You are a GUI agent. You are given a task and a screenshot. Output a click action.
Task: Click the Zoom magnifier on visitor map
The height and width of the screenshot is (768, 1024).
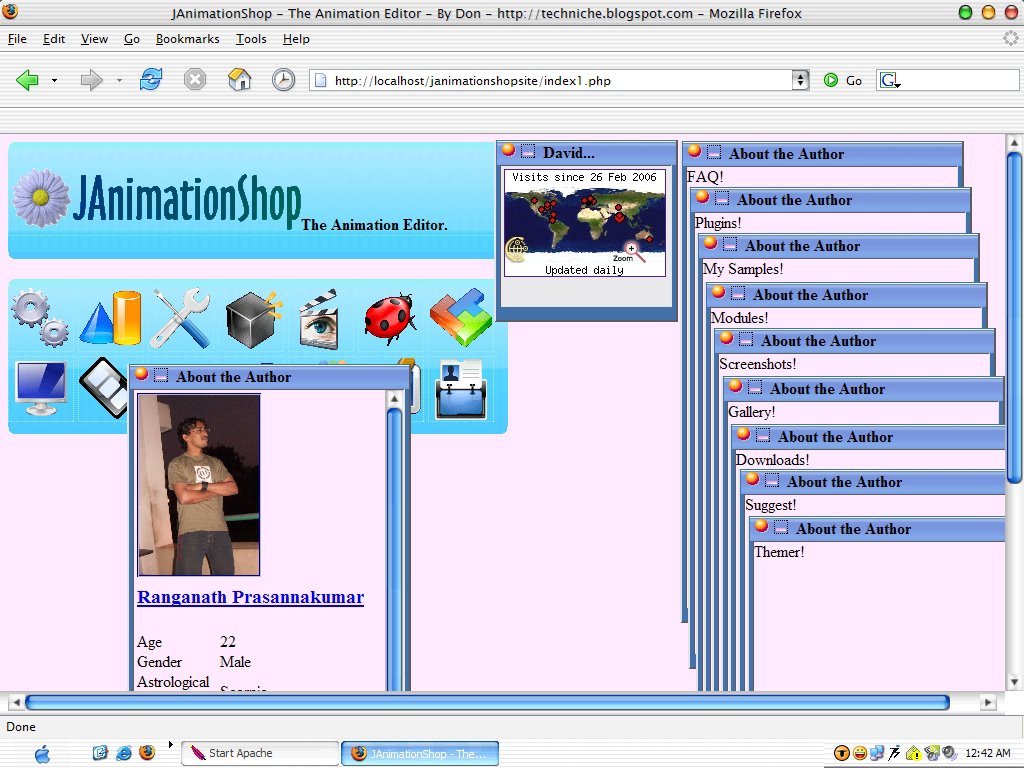point(633,251)
